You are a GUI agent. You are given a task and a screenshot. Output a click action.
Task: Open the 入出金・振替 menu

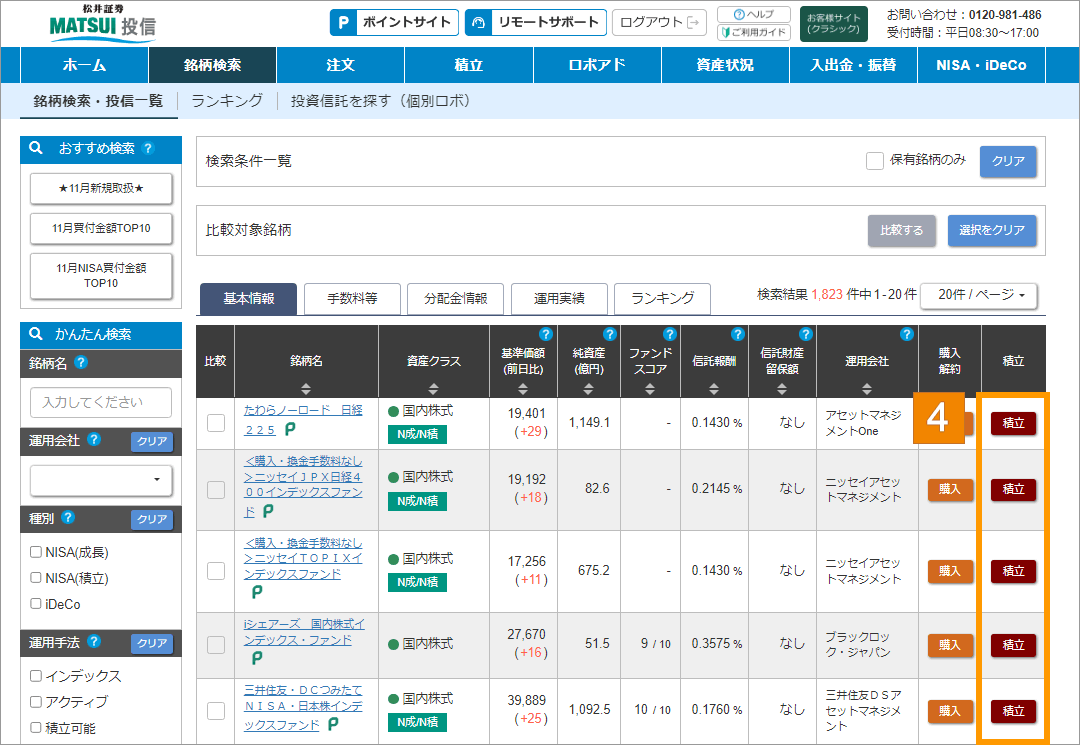[x=853, y=65]
